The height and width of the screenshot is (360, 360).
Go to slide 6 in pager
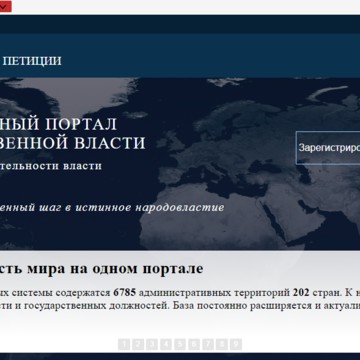pos(194,345)
